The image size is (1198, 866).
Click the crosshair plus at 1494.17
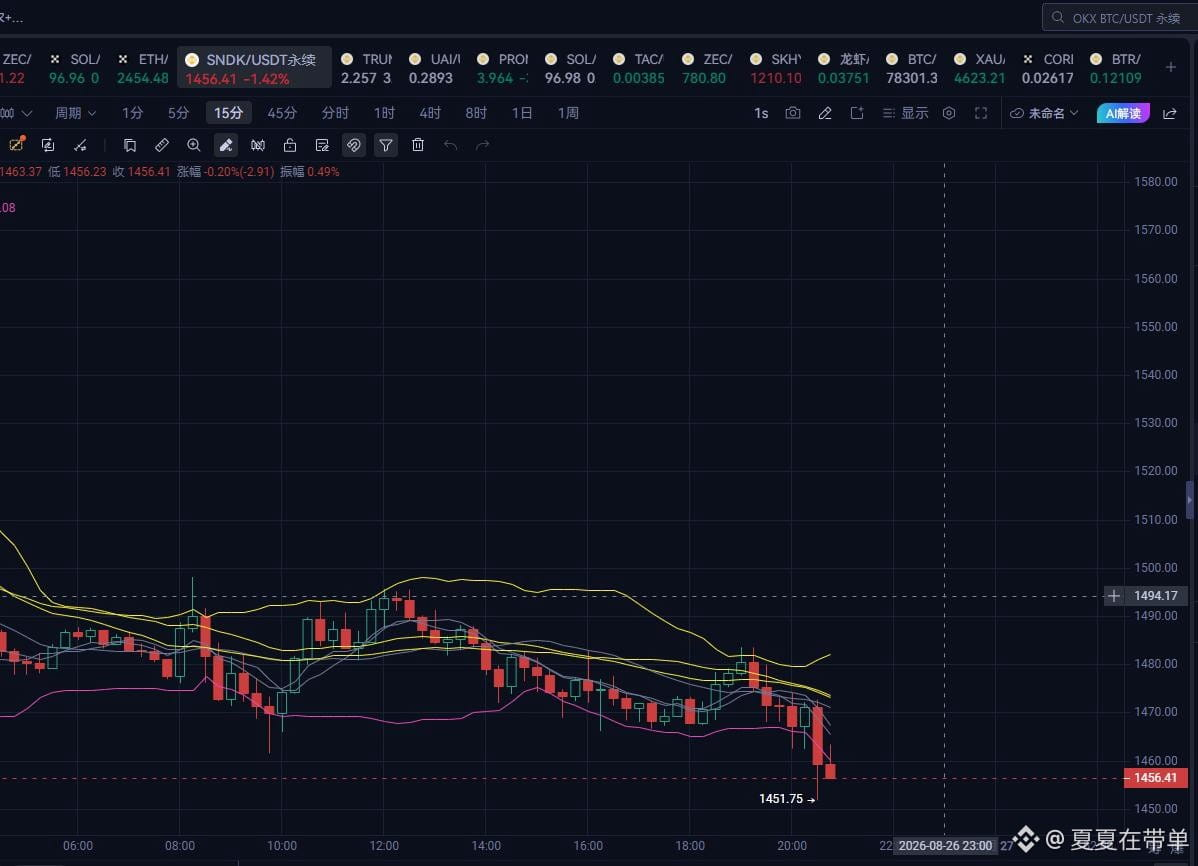click(x=1114, y=595)
